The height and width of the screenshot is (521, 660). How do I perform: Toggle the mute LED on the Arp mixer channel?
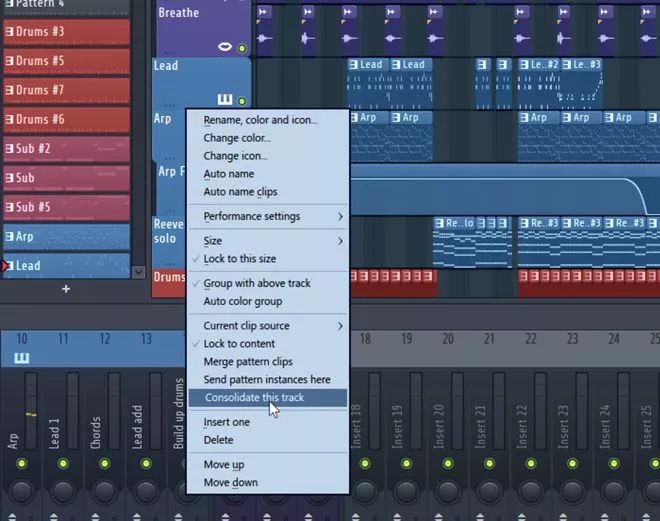pos(21,464)
